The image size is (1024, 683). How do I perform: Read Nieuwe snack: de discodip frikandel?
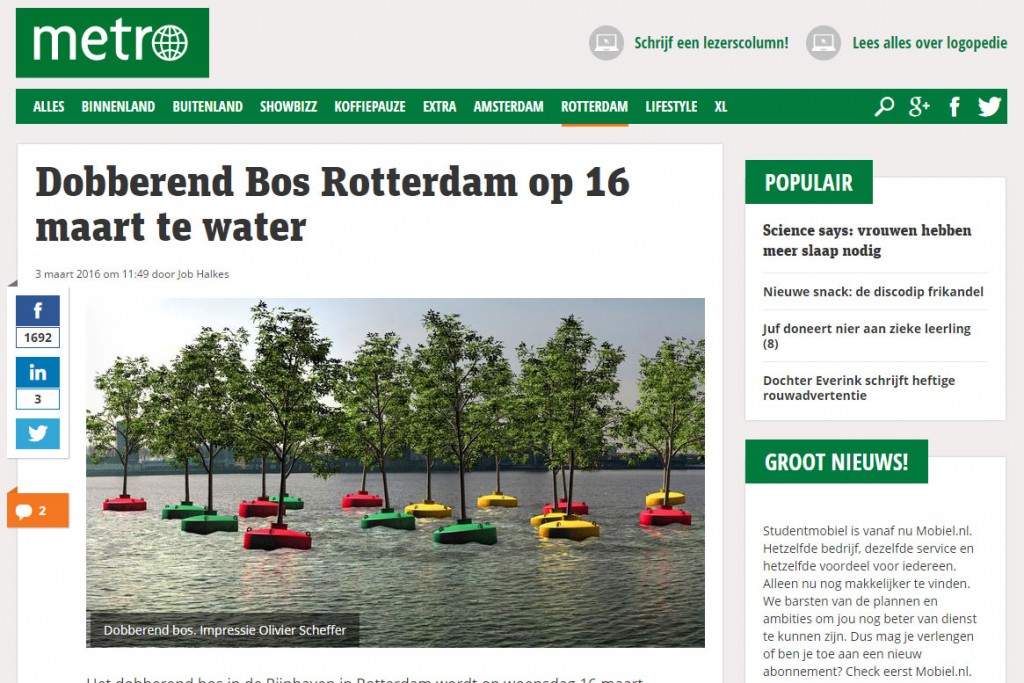point(873,292)
